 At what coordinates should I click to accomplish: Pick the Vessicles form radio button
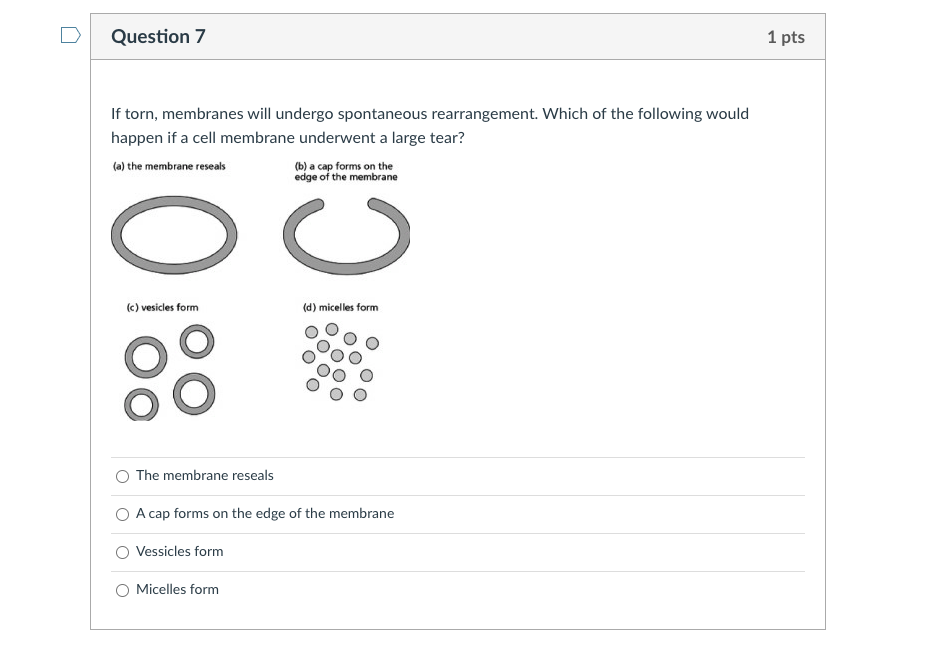point(122,552)
